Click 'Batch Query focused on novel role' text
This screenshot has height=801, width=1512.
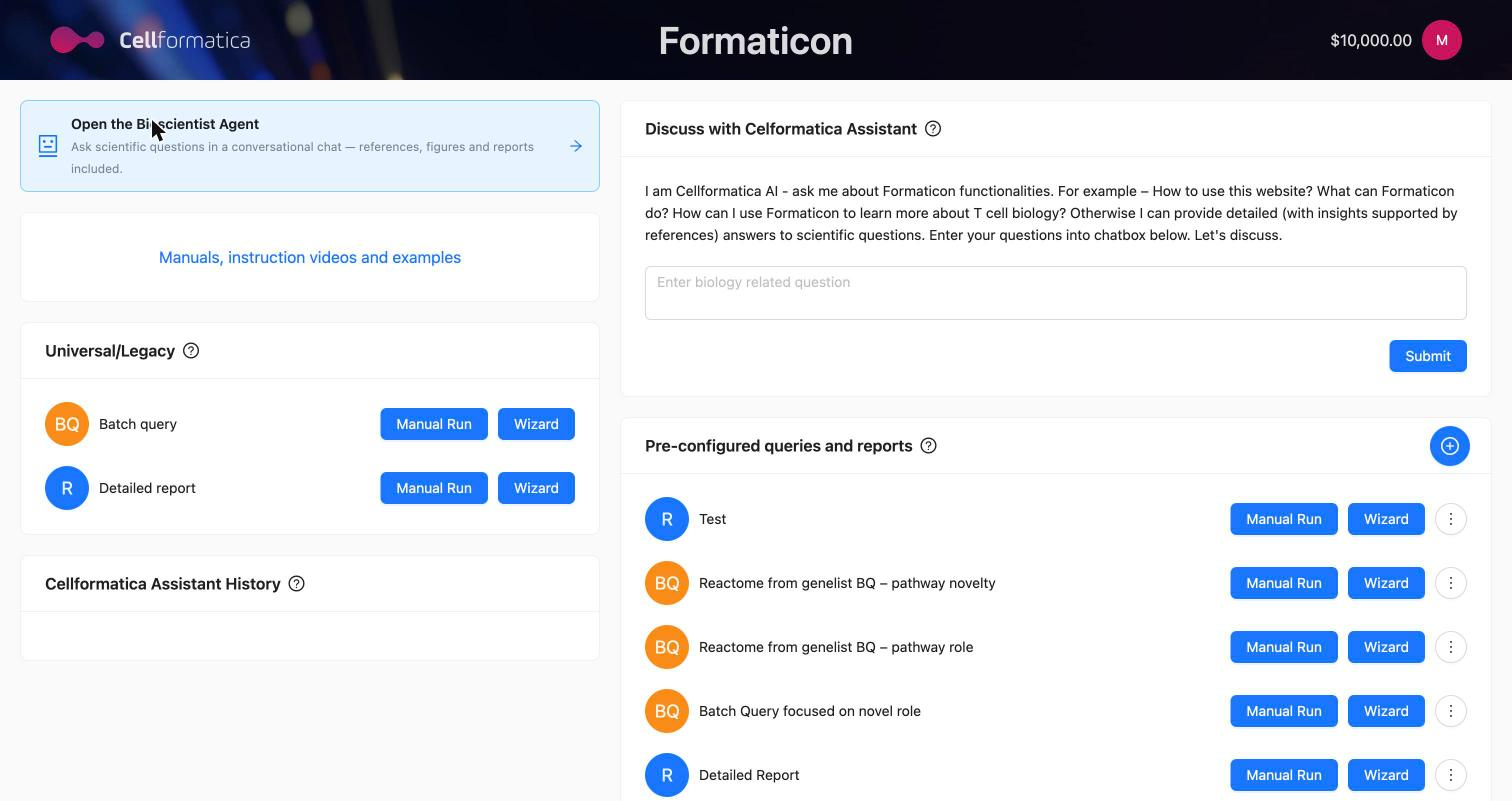click(x=810, y=711)
